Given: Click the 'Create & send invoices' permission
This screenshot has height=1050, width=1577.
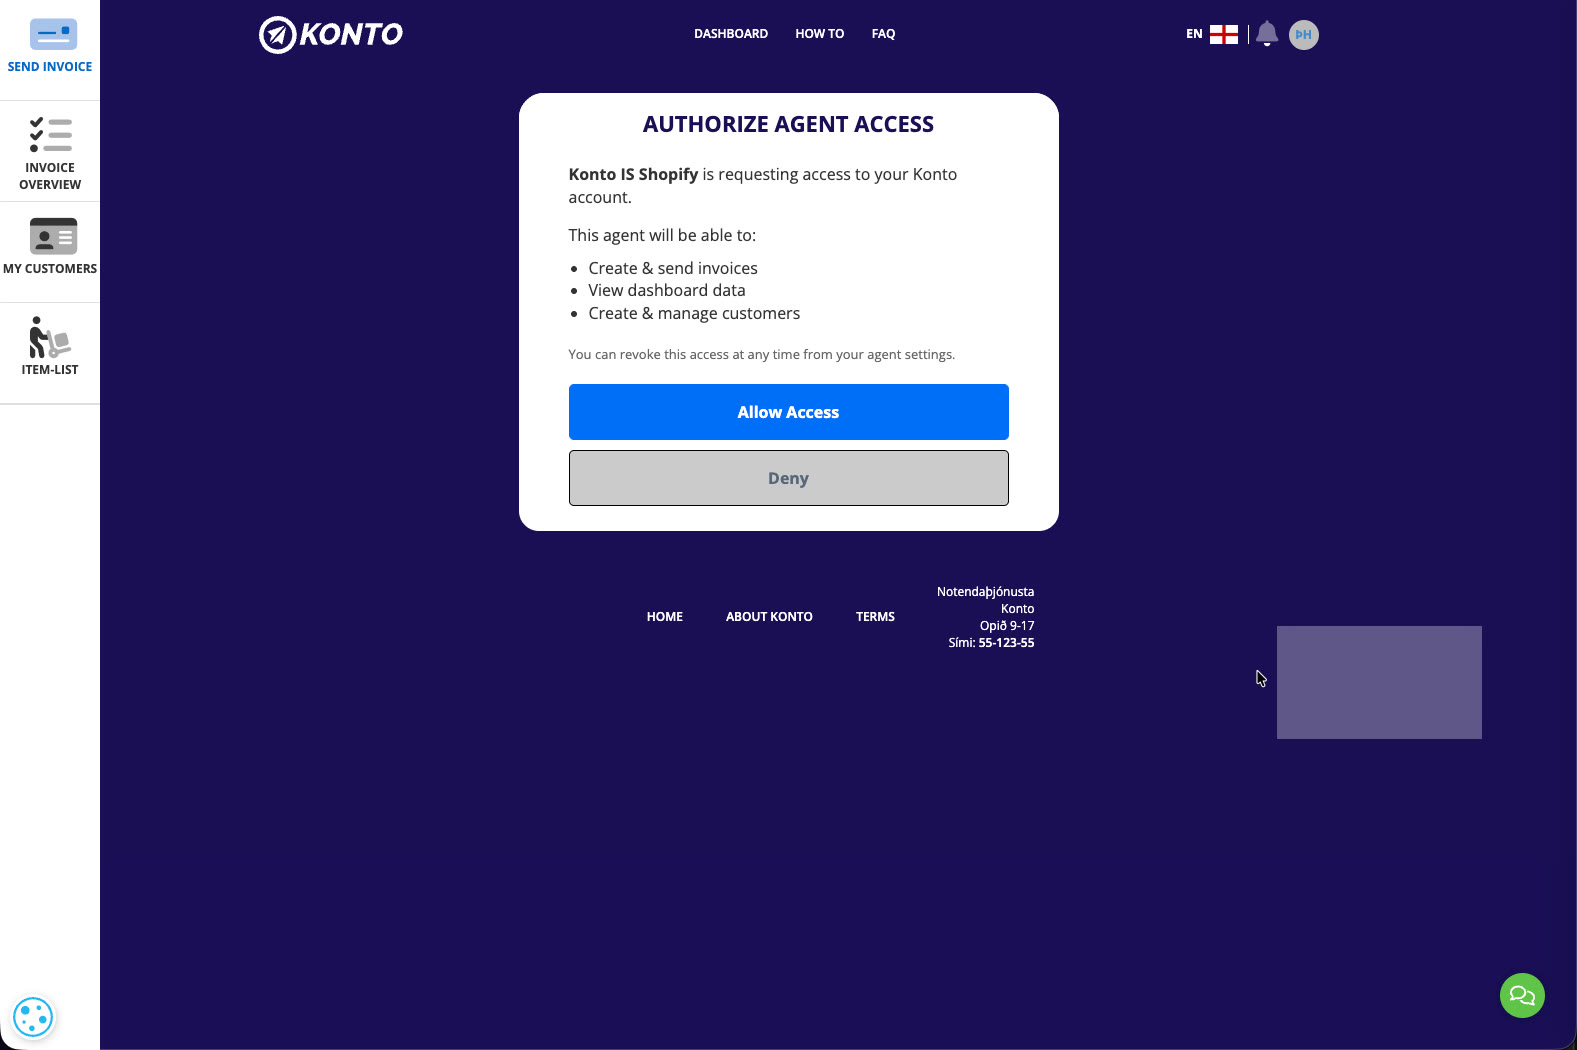Looking at the screenshot, I should point(673,268).
